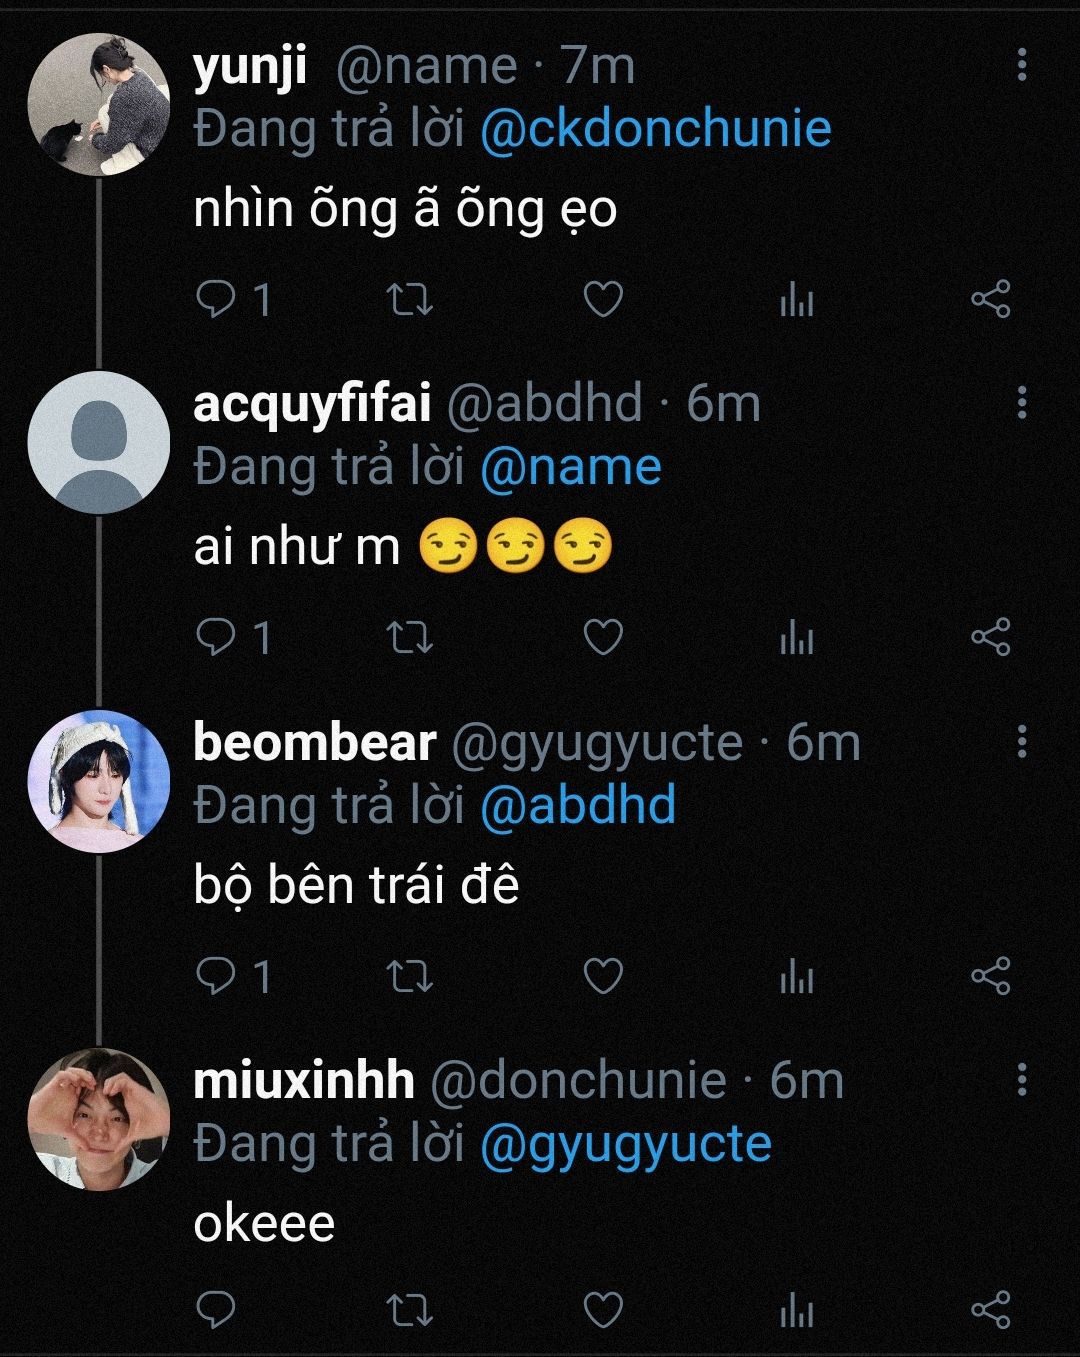
Task: Open the @gyugyucte mention link
Action: [626, 1144]
